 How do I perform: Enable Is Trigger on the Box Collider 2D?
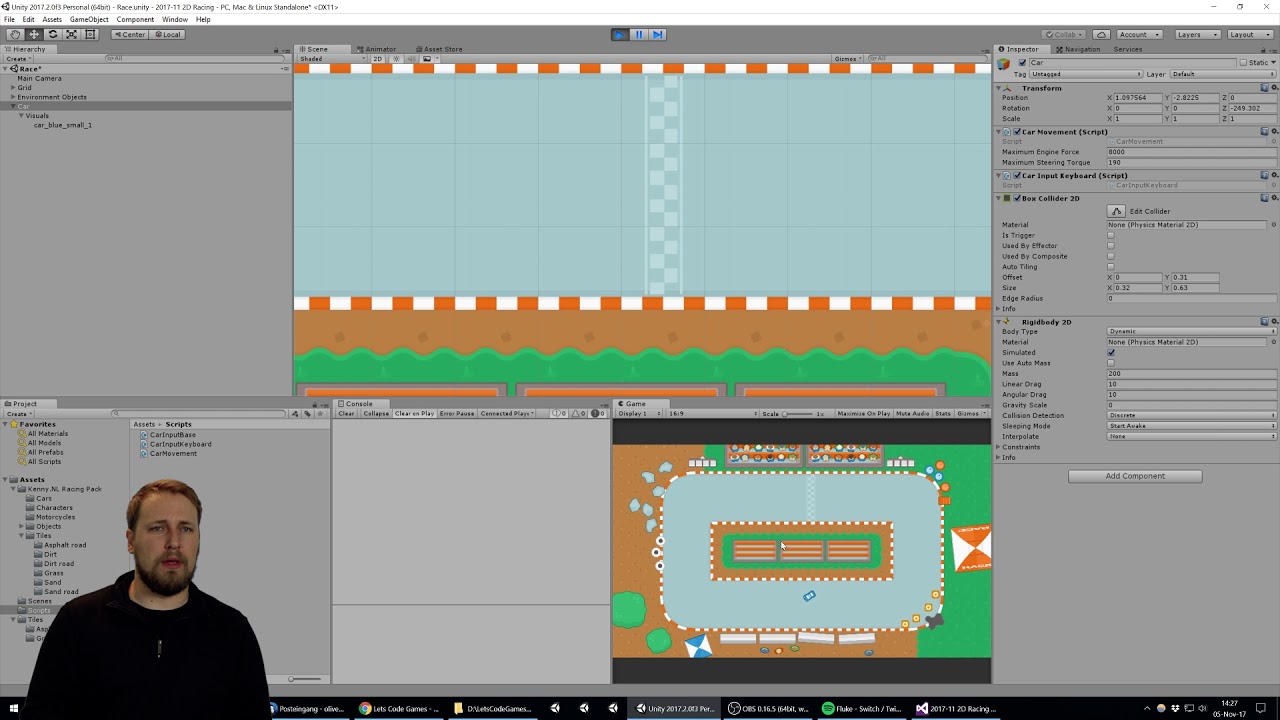tap(1110, 235)
